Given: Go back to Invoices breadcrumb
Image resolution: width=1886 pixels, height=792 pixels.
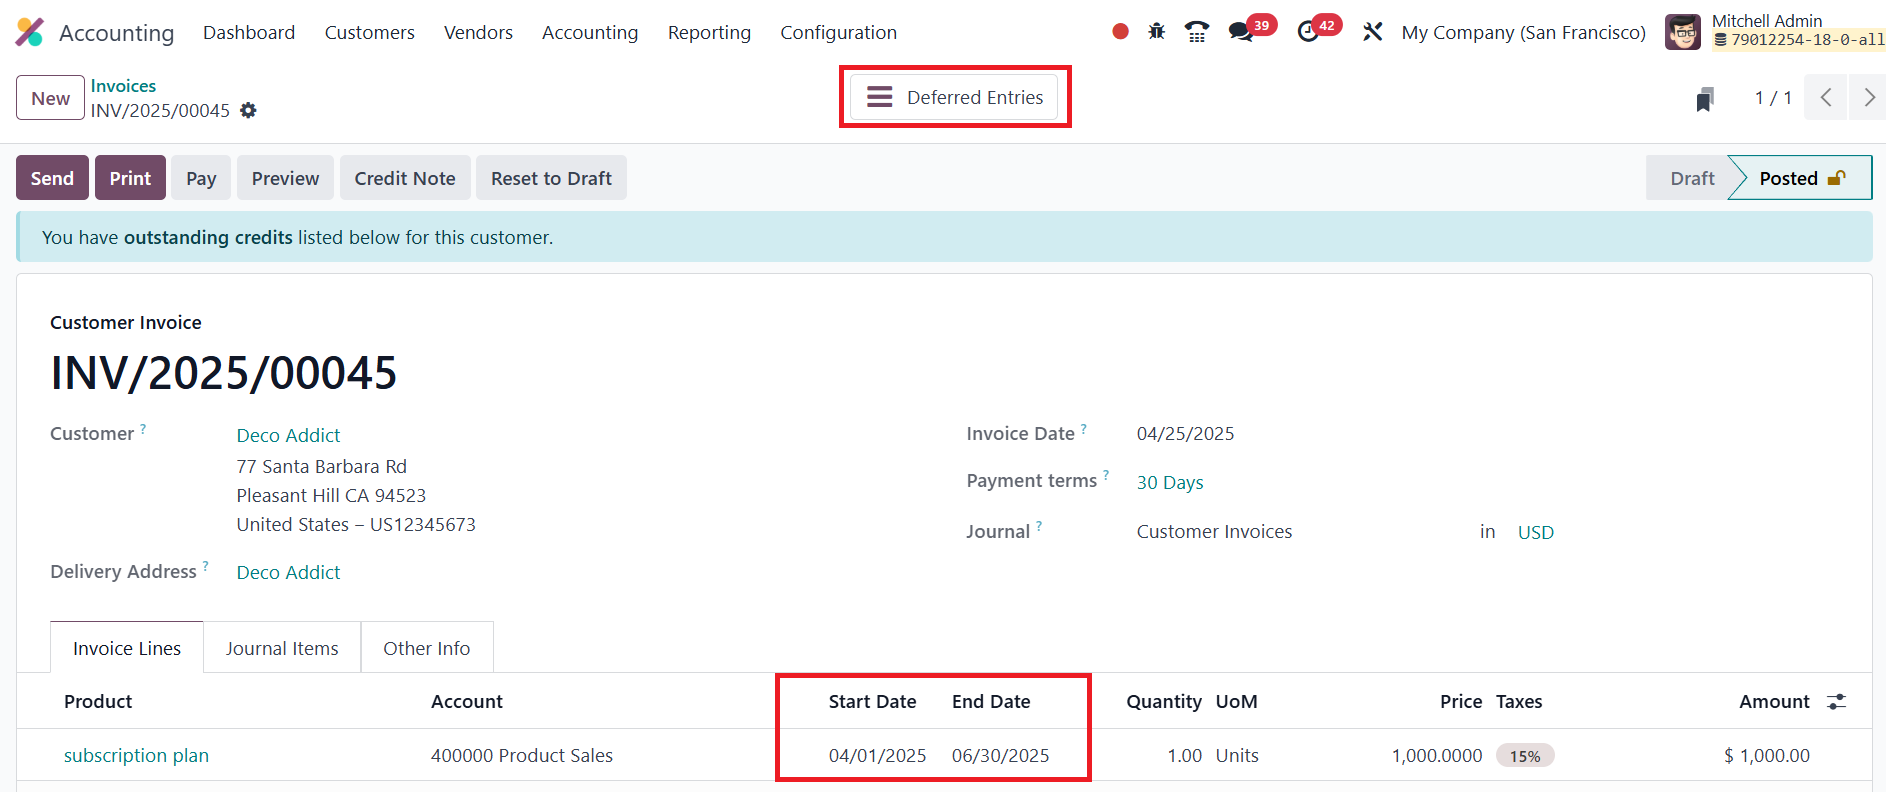Looking at the screenshot, I should coord(123,86).
